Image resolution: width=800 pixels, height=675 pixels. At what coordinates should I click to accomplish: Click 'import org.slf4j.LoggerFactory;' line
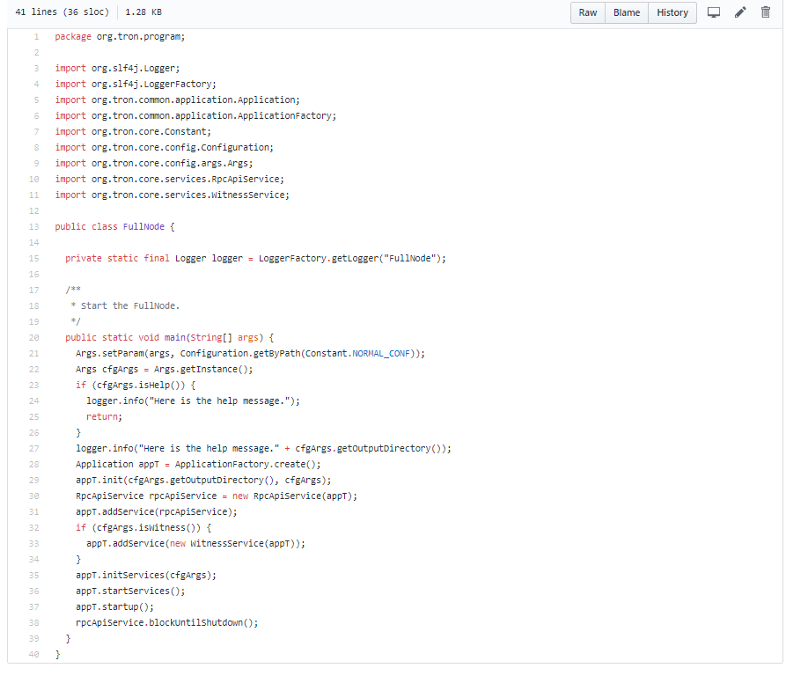pyautogui.click(x=136, y=84)
